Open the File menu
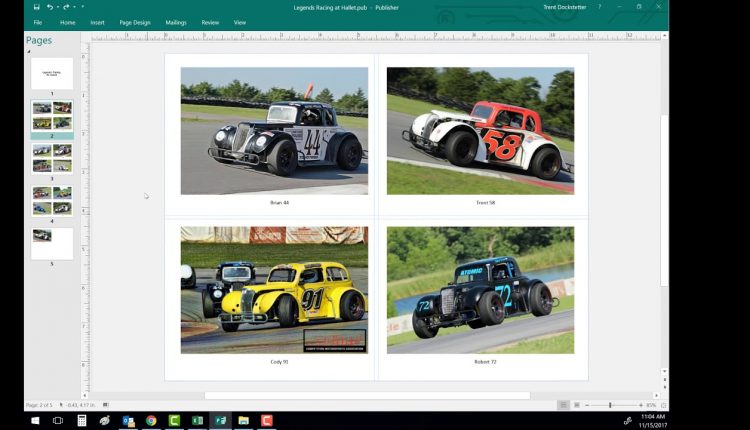The width and height of the screenshot is (750, 430). point(38,22)
